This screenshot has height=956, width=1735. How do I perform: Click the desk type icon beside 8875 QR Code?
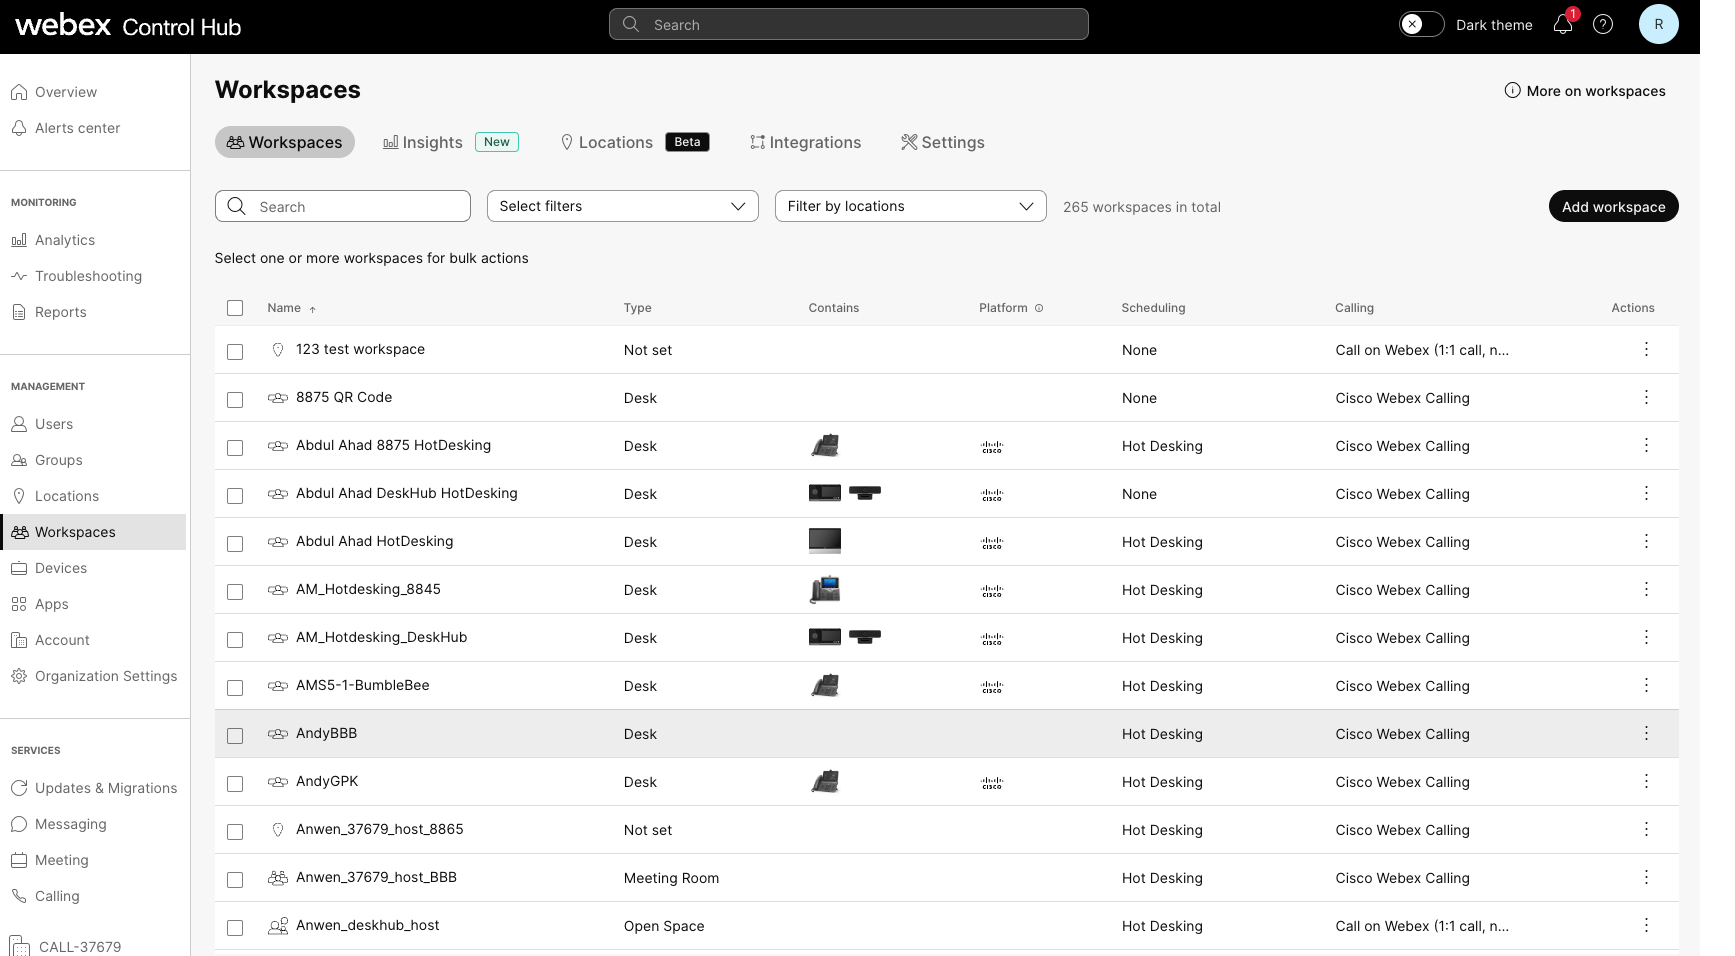point(278,398)
